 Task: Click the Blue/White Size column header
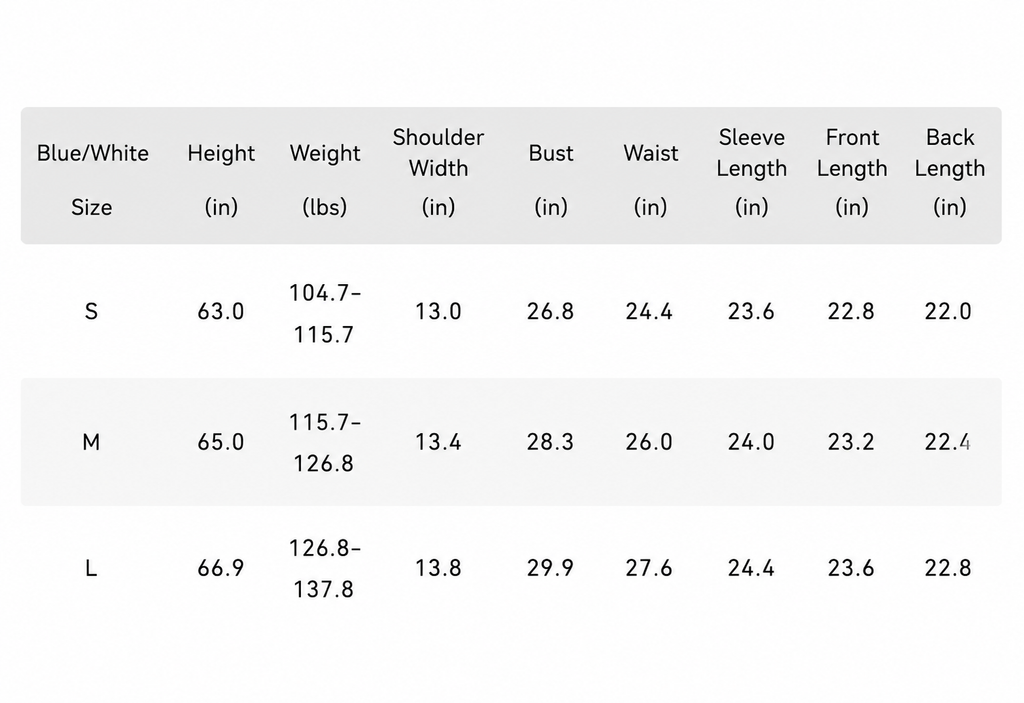(x=92, y=180)
